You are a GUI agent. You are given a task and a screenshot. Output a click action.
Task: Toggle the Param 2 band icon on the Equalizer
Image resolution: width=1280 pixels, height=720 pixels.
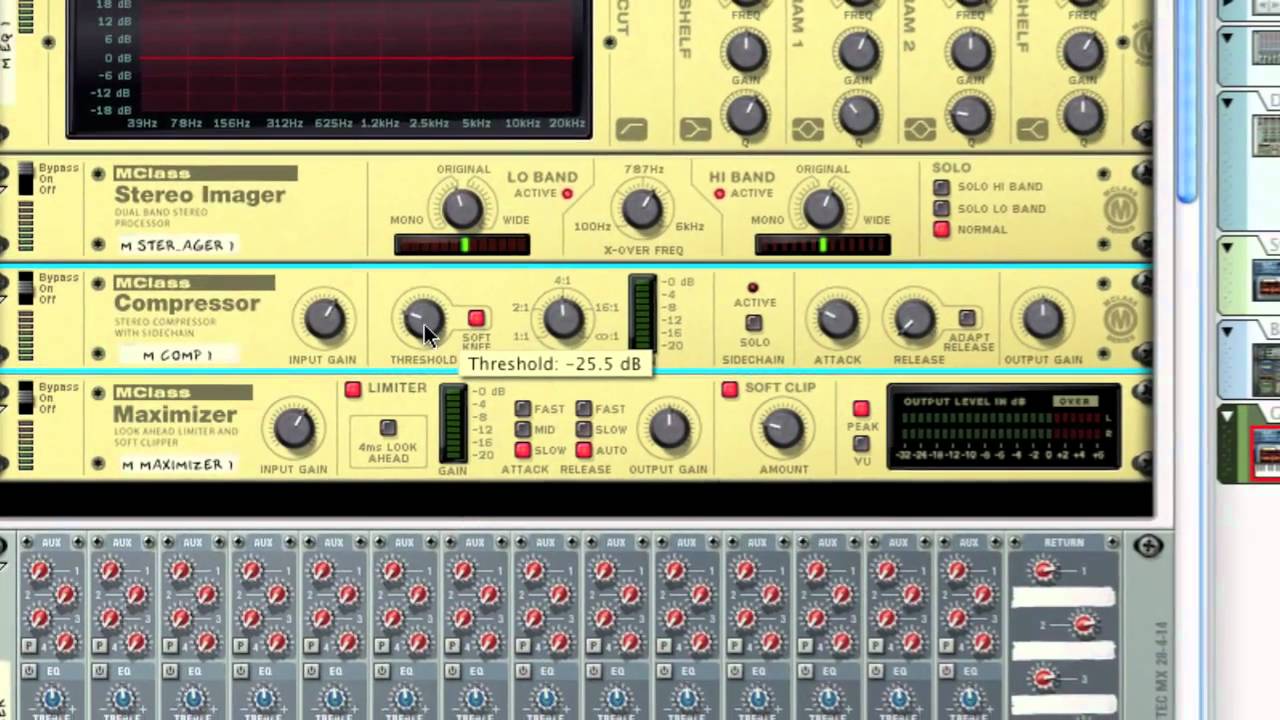920,129
